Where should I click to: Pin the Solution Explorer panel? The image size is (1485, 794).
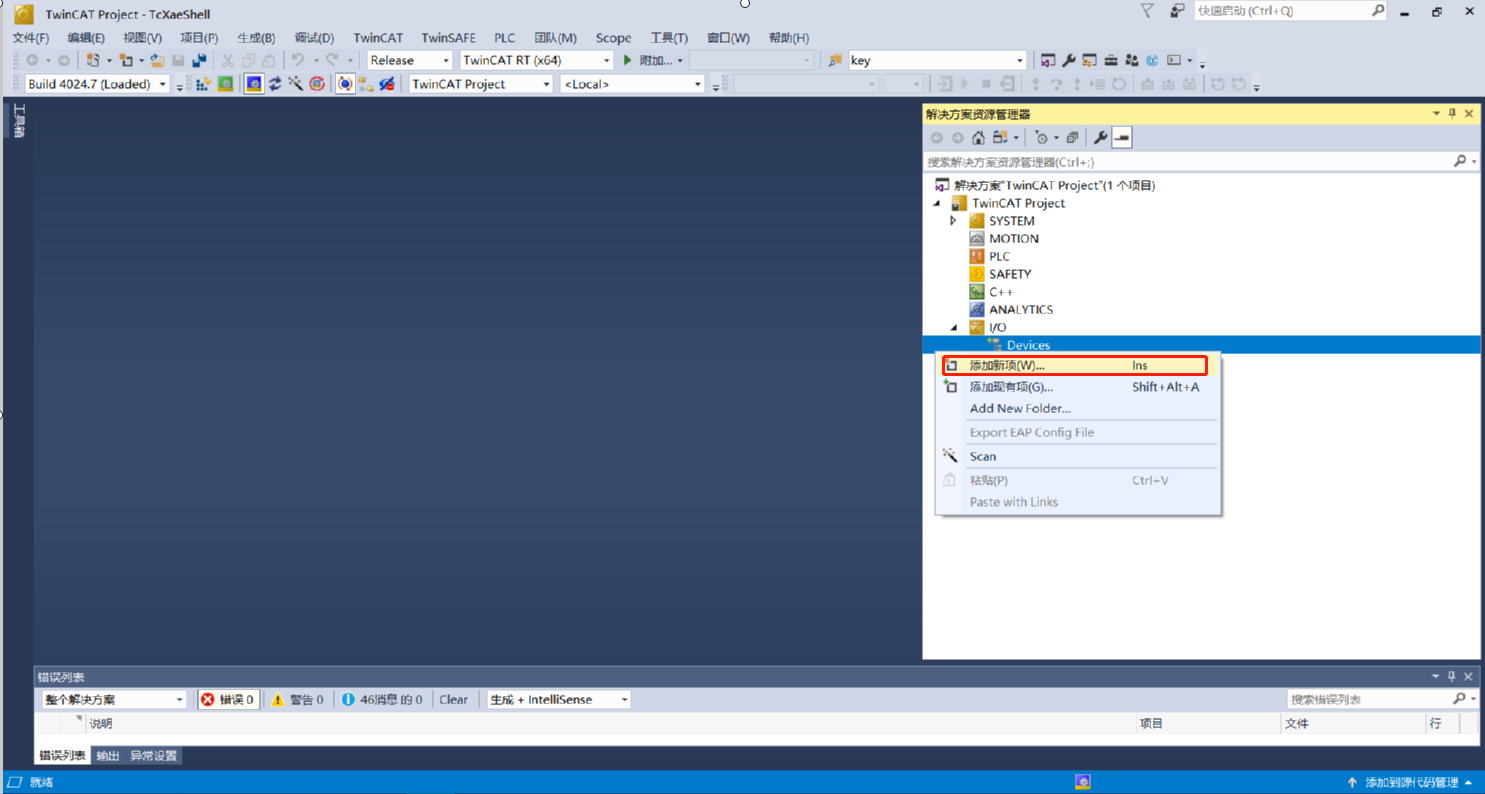(x=1452, y=114)
